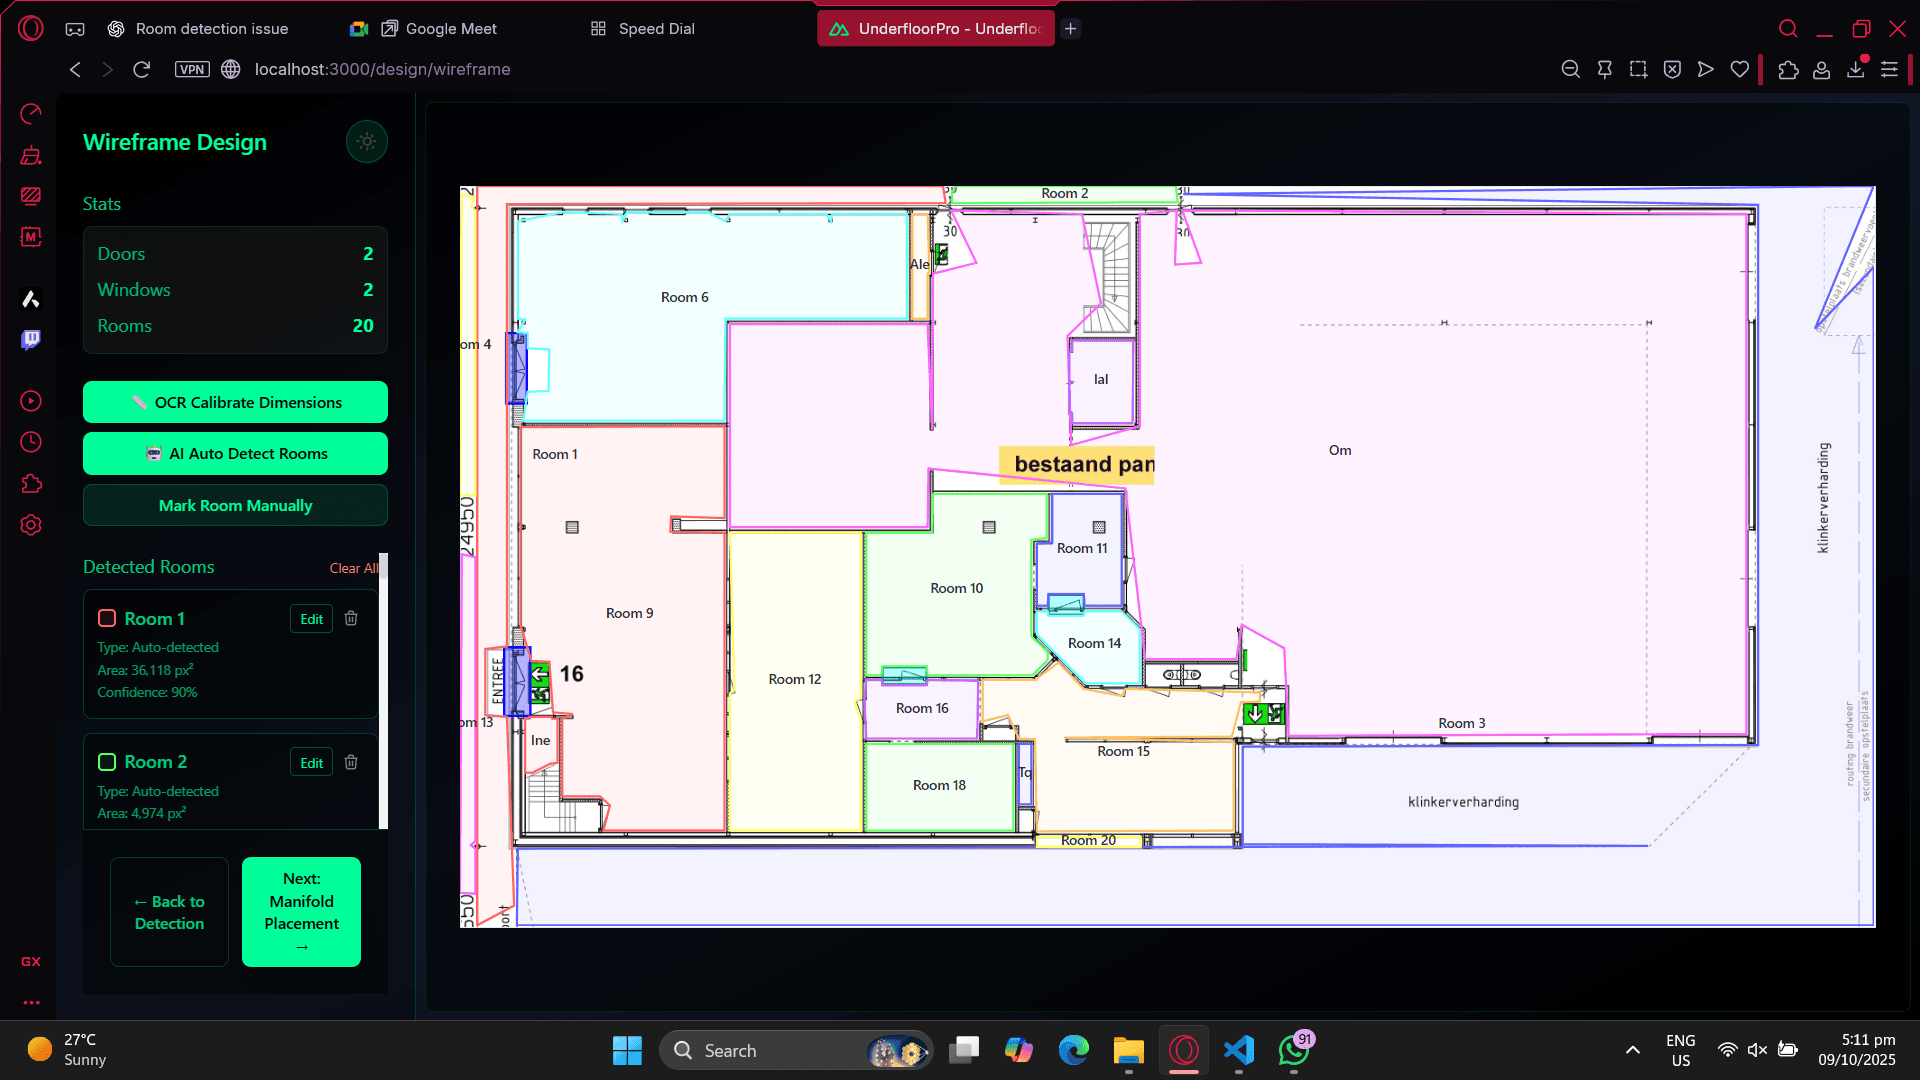This screenshot has width=1920, height=1080.
Task: Click the Doors stat row
Action: point(235,254)
